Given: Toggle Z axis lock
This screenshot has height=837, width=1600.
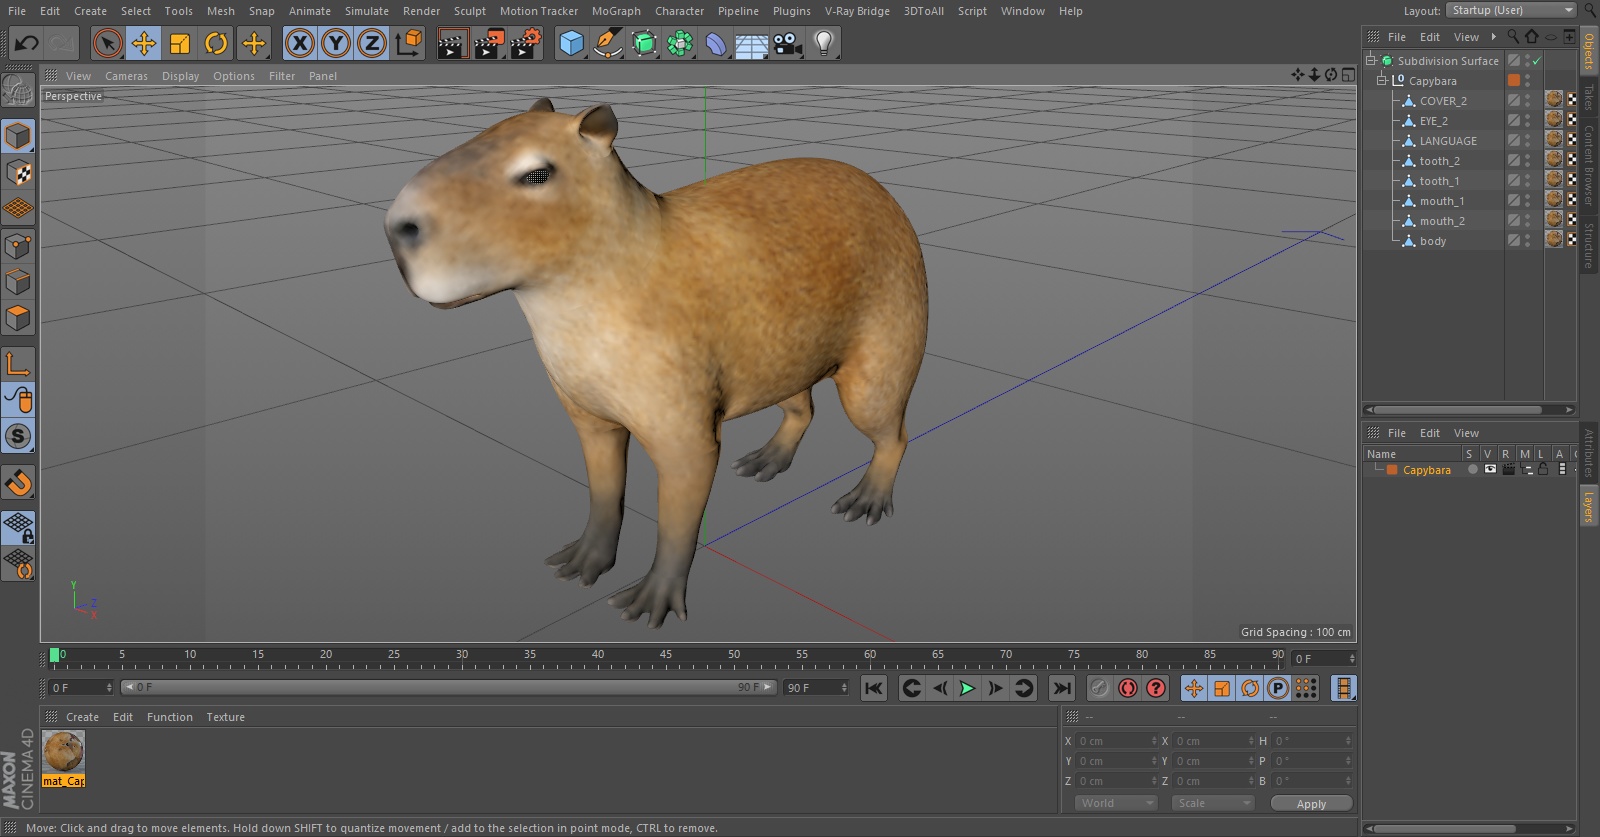Looking at the screenshot, I should click(x=372, y=43).
